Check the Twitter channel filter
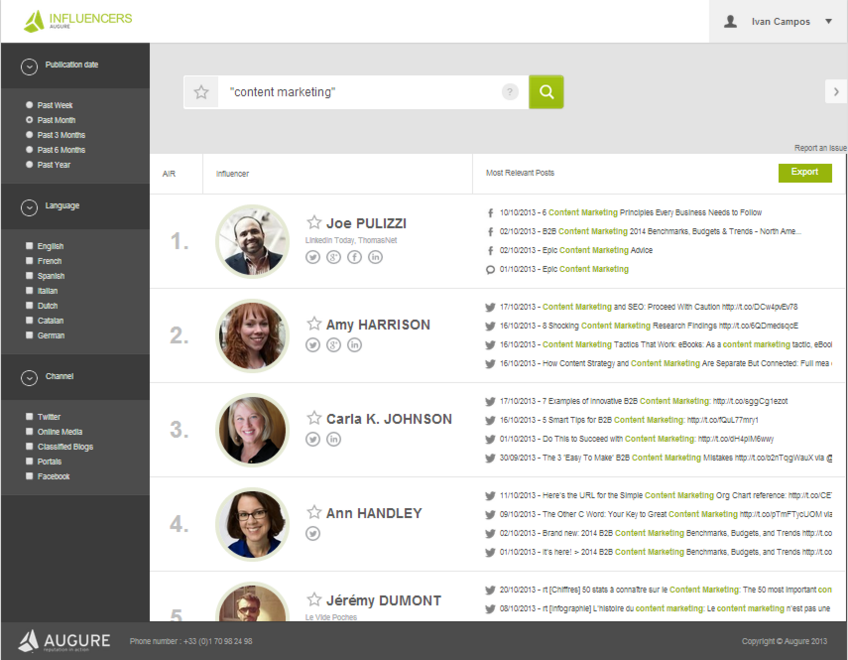The height and width of the screenshot is (660, 848). [x=30, y=417]
